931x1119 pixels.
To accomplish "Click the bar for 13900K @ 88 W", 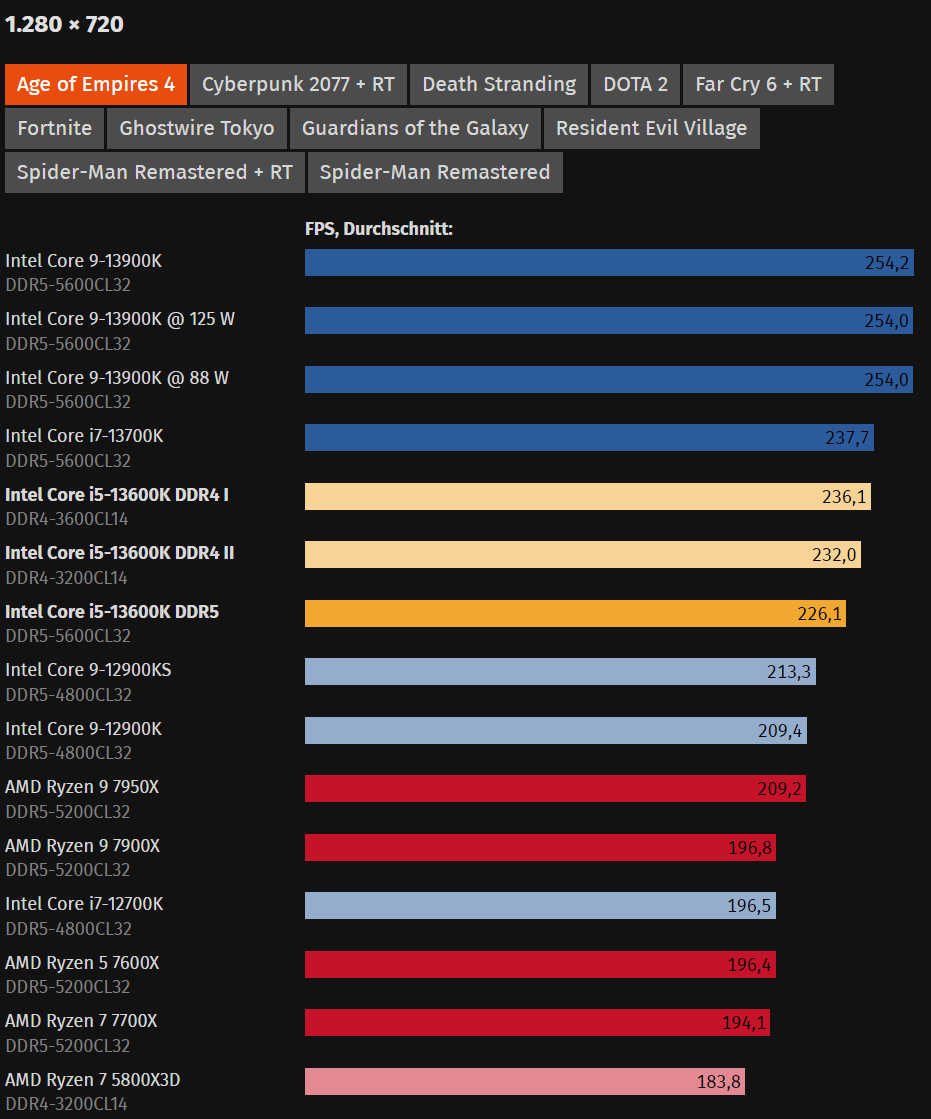I will tap(609, 380).
